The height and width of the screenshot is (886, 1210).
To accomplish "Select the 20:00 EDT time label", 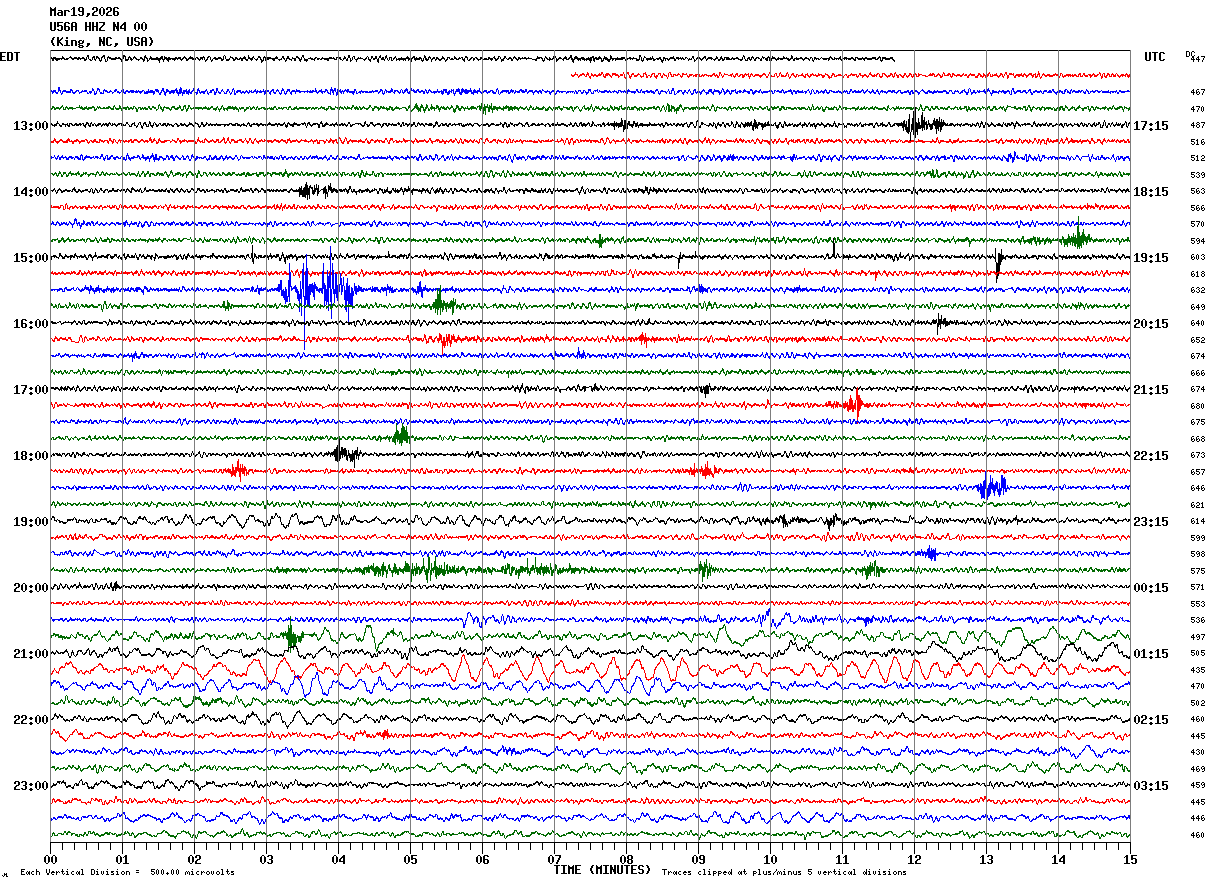I will (x=30, y=588).
